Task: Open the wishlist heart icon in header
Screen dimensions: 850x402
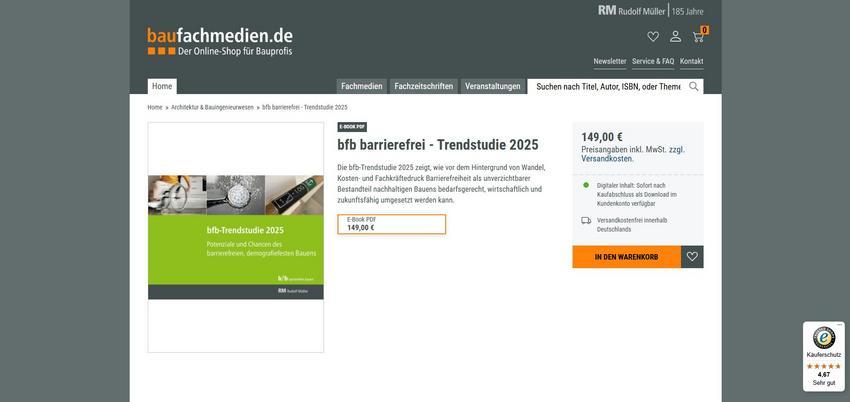Action: pos(653,37)
